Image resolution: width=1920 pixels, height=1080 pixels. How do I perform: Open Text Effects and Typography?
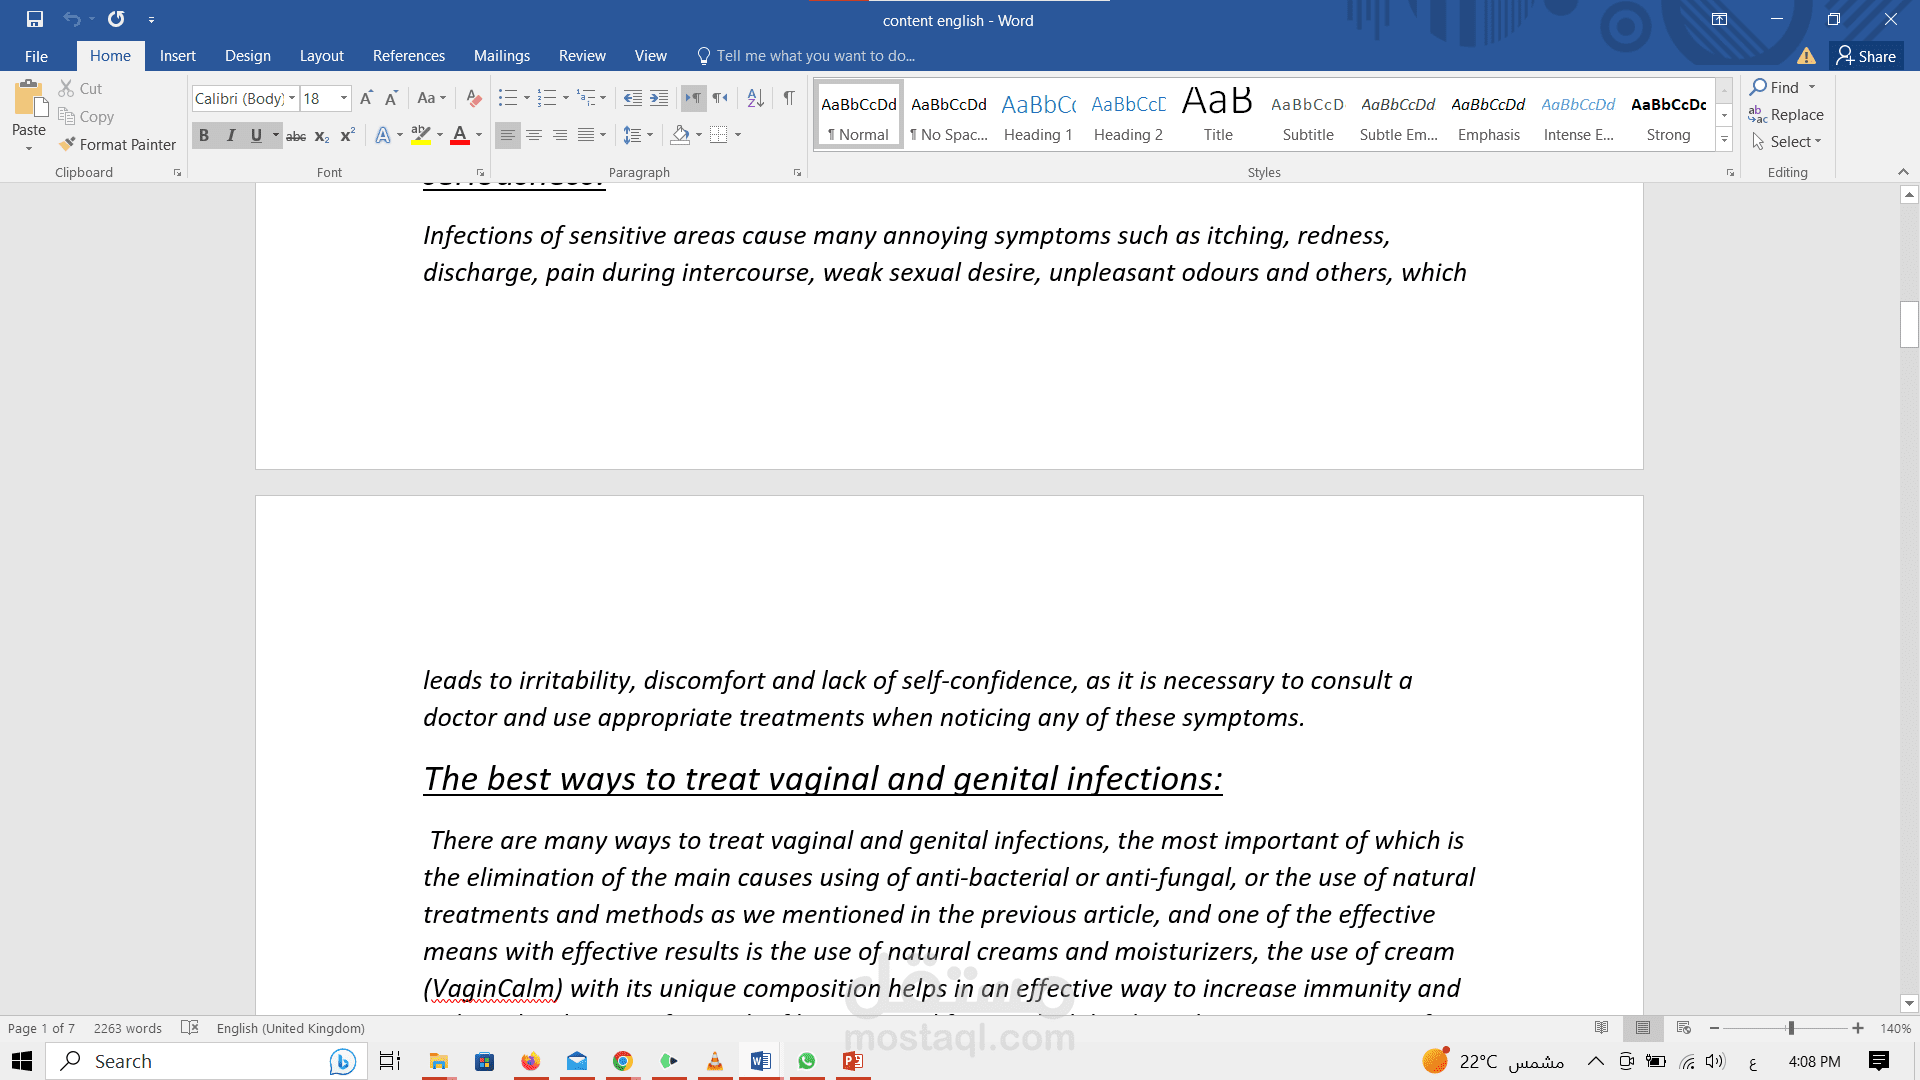tap(383, 135)
